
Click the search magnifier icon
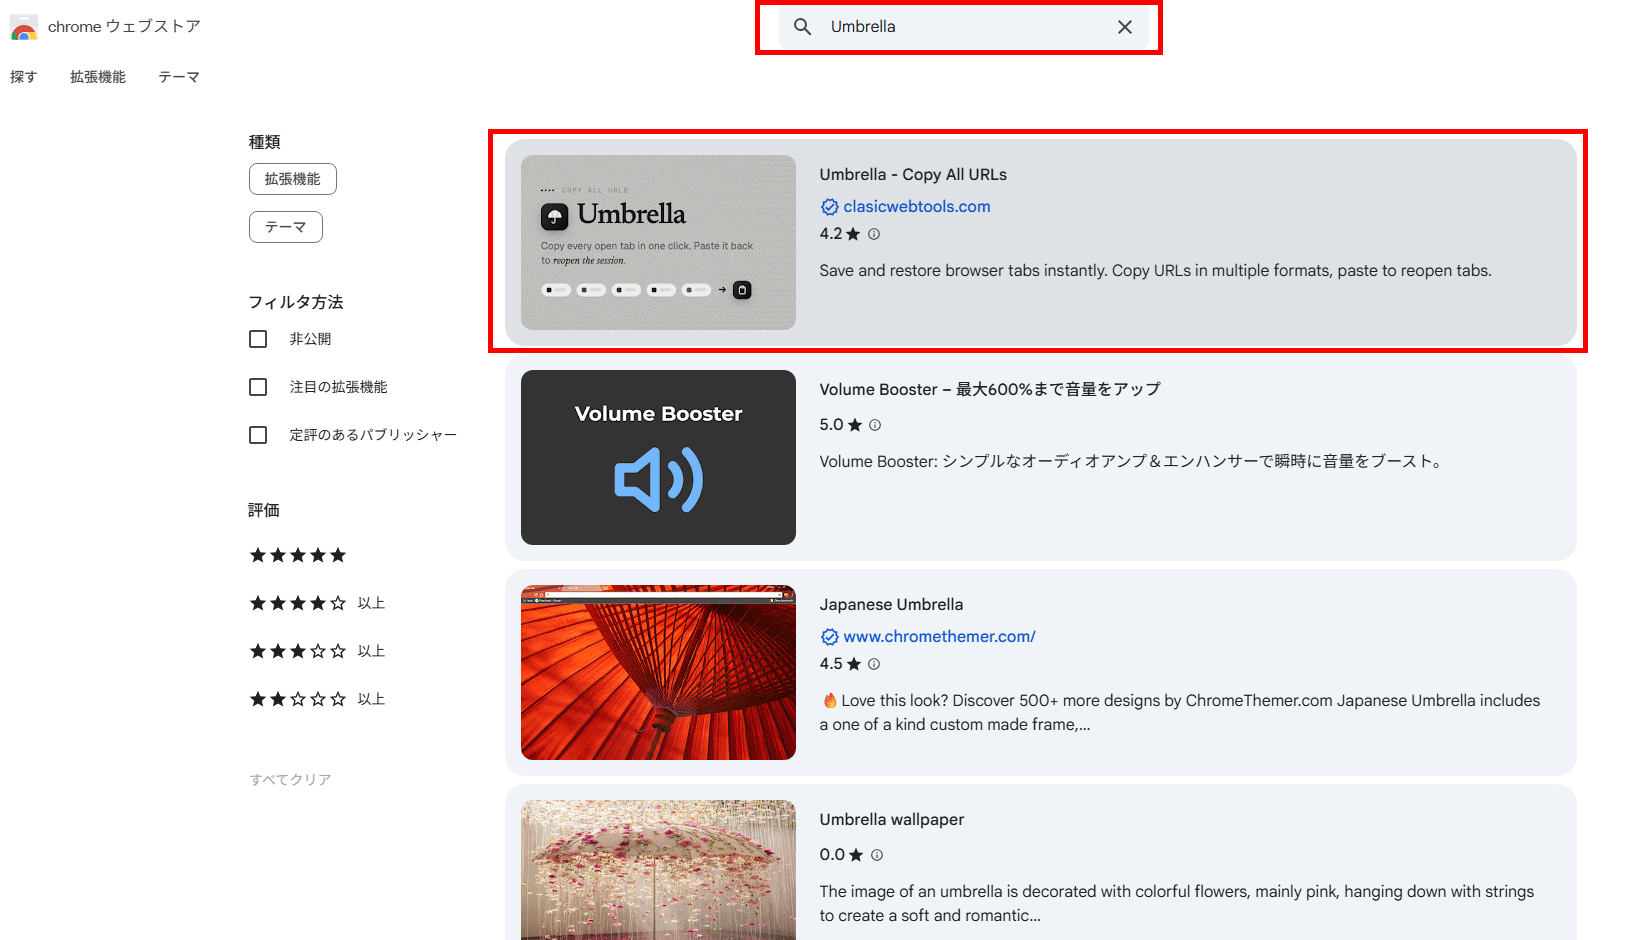pyautogui.click(x=802, y=27)
